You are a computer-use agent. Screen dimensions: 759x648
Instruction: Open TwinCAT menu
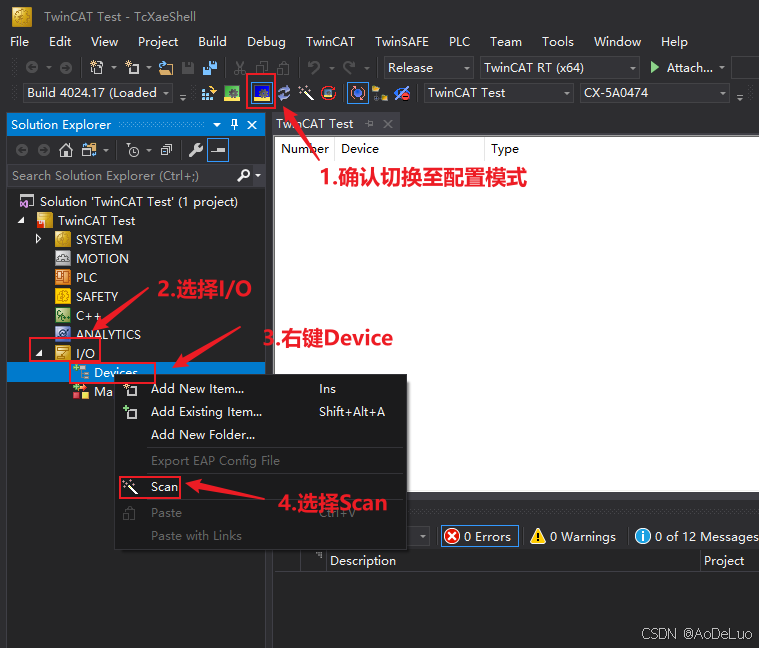tap(330, 42)
